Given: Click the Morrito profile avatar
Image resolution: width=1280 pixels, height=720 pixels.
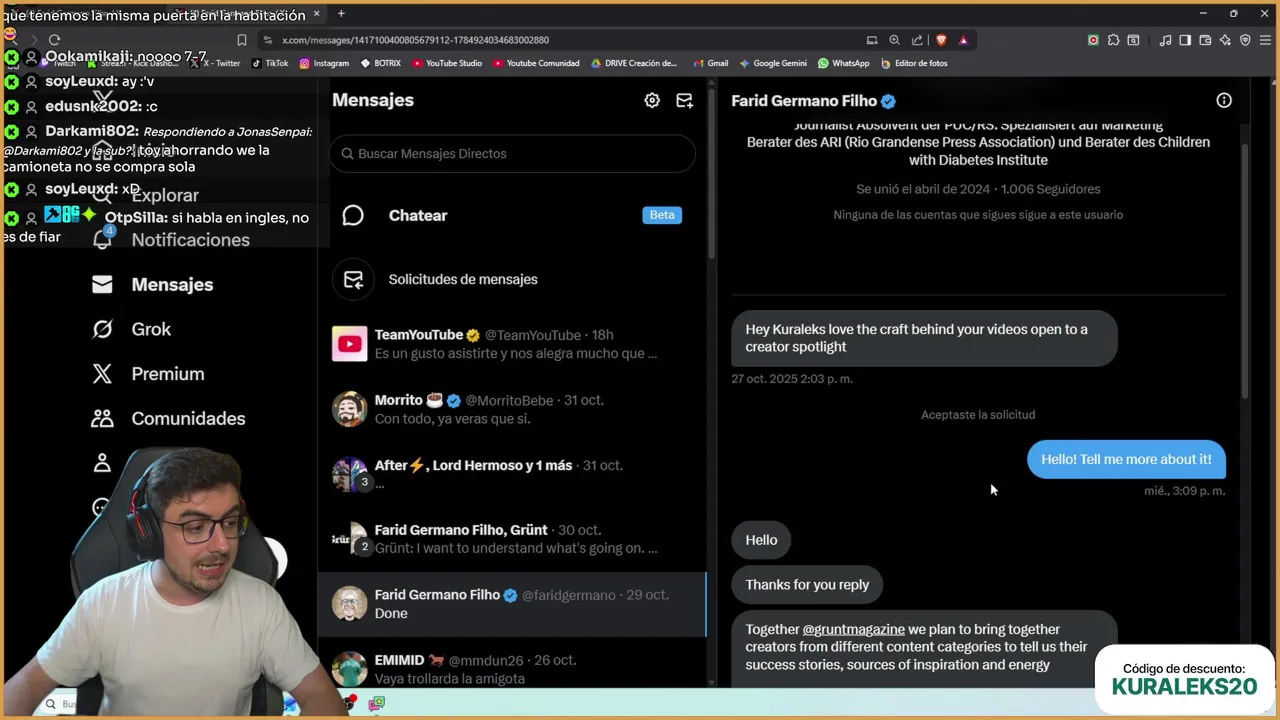Looking at the screenshot, I should coord(350,409).
